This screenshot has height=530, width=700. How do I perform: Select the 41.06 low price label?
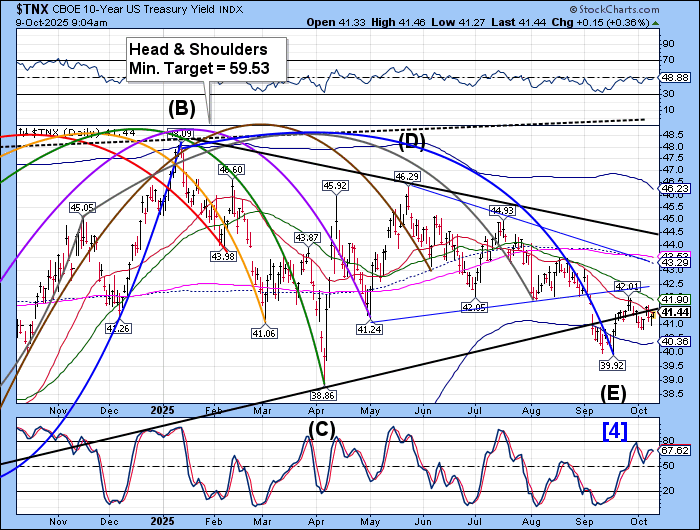263,333
